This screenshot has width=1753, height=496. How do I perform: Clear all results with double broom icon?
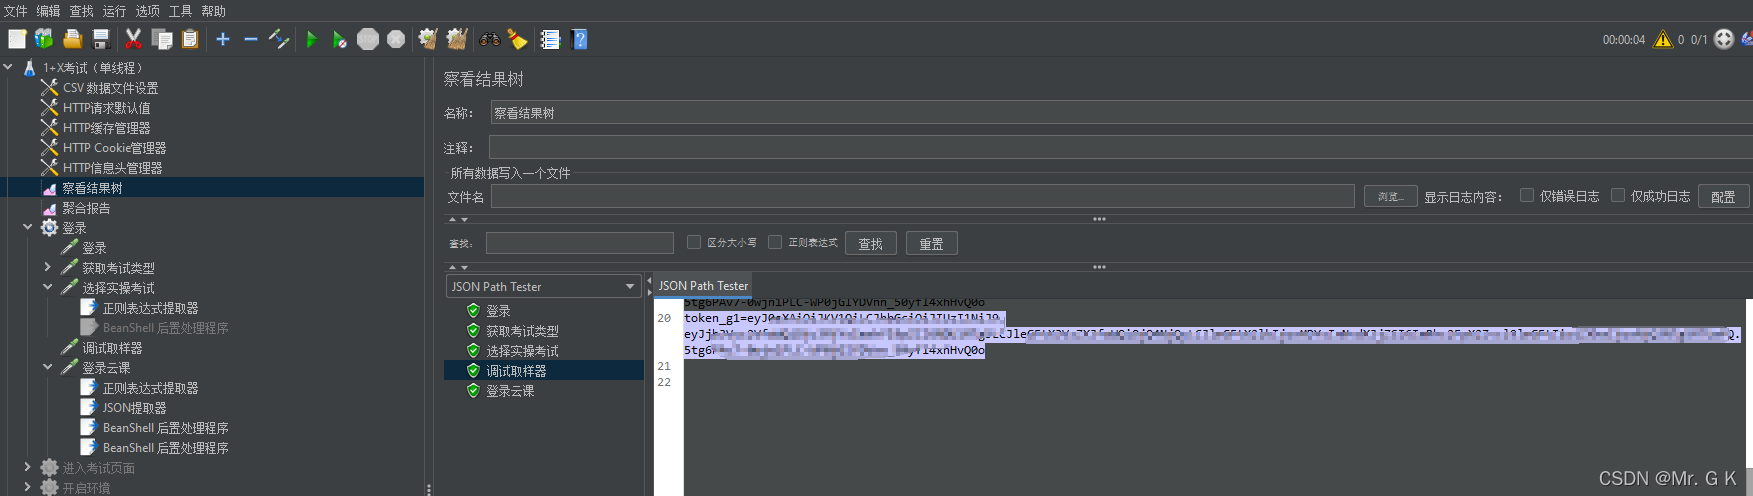(x=457, y=39)
